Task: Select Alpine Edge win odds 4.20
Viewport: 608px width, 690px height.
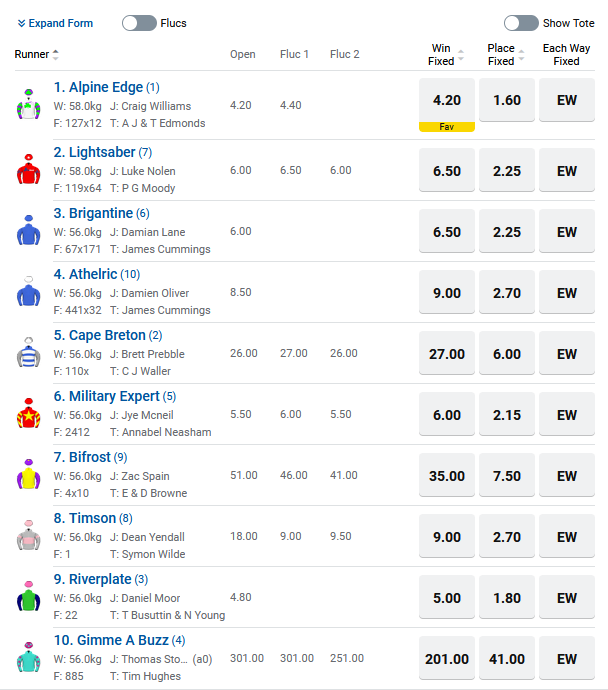Action: (x=447, y=100)
